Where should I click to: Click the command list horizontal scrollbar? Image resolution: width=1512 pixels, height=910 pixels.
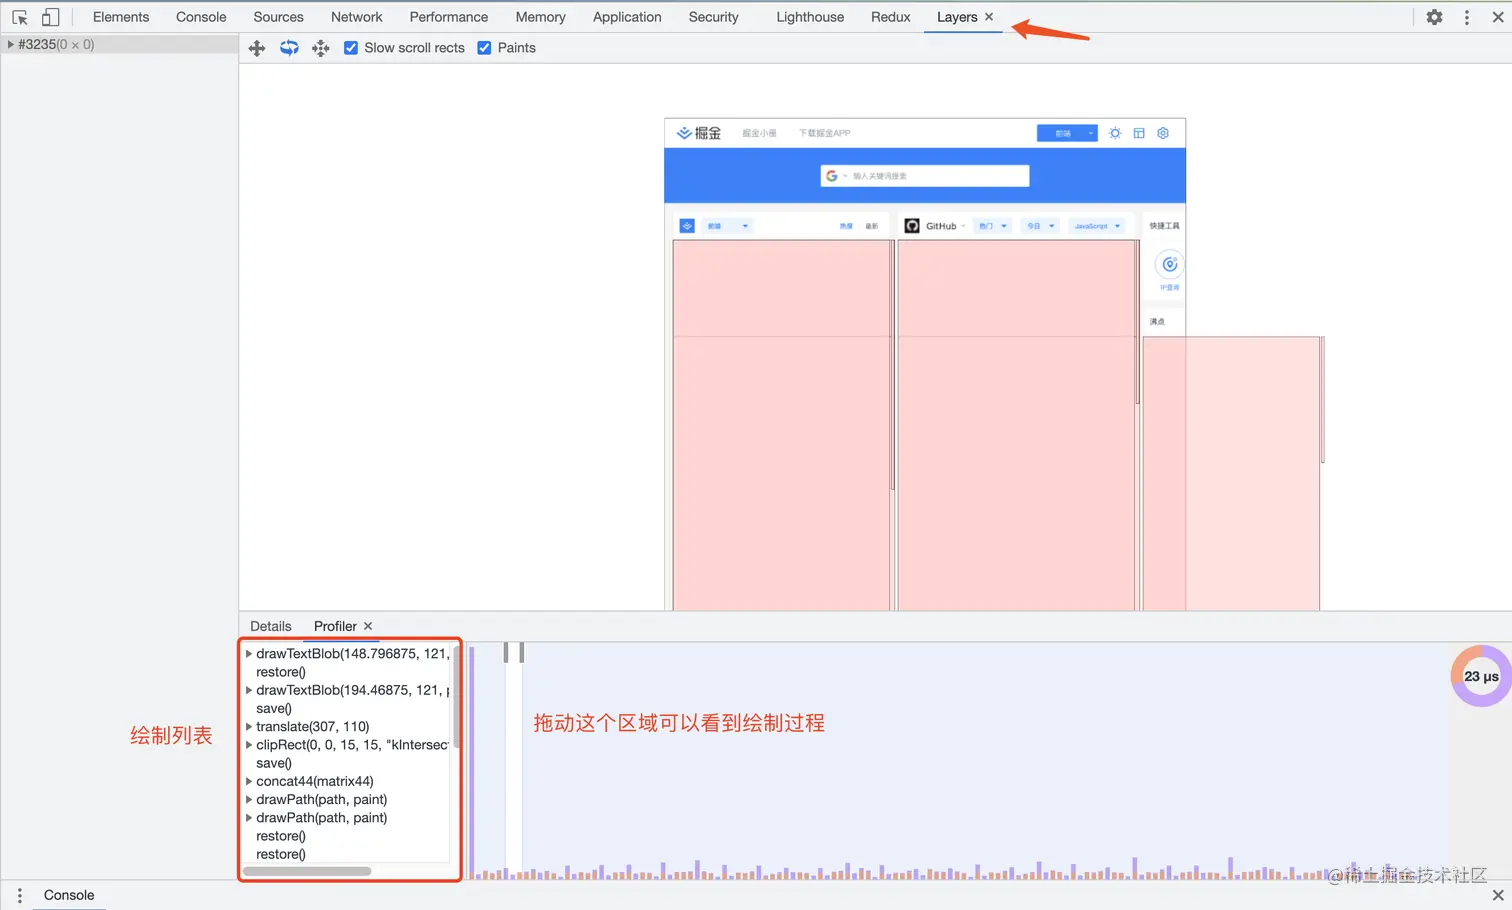(x=307, y=871)
